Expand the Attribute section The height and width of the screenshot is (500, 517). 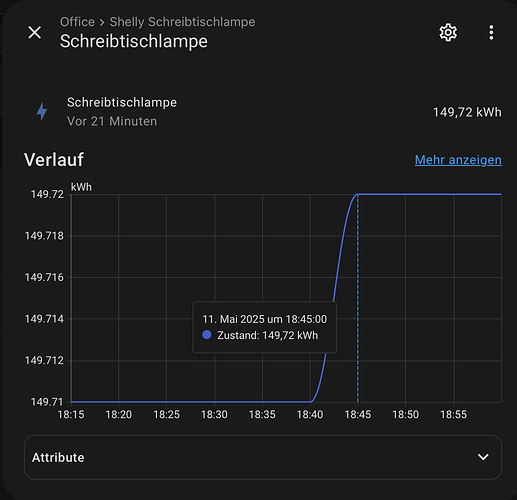(x=263, y=457)
